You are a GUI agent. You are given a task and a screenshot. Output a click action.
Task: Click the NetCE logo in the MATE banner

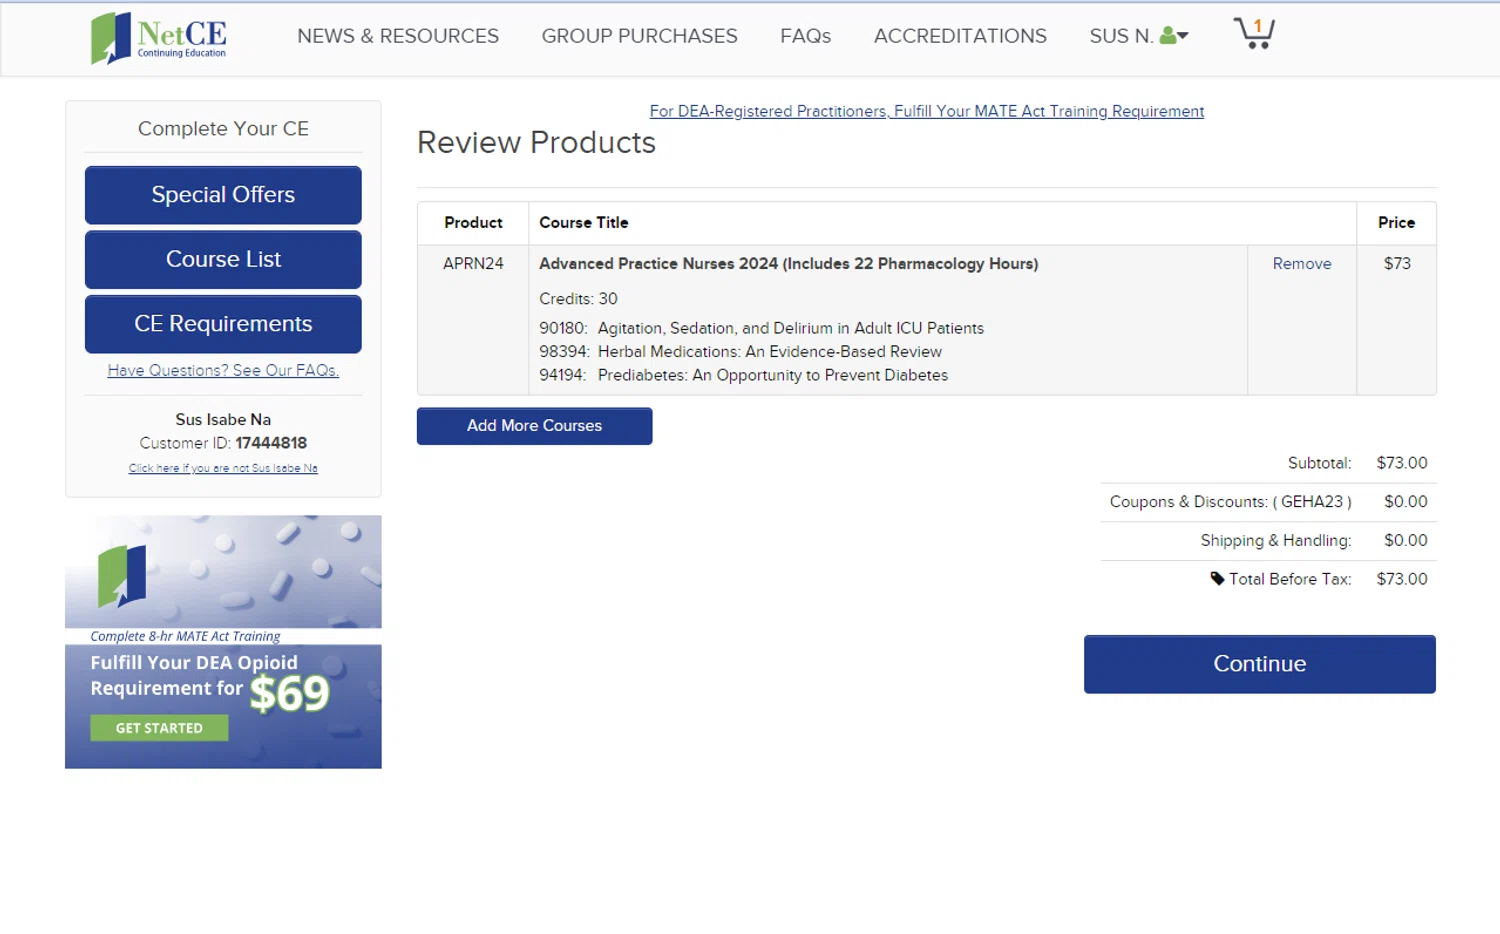tap(122, 576)
